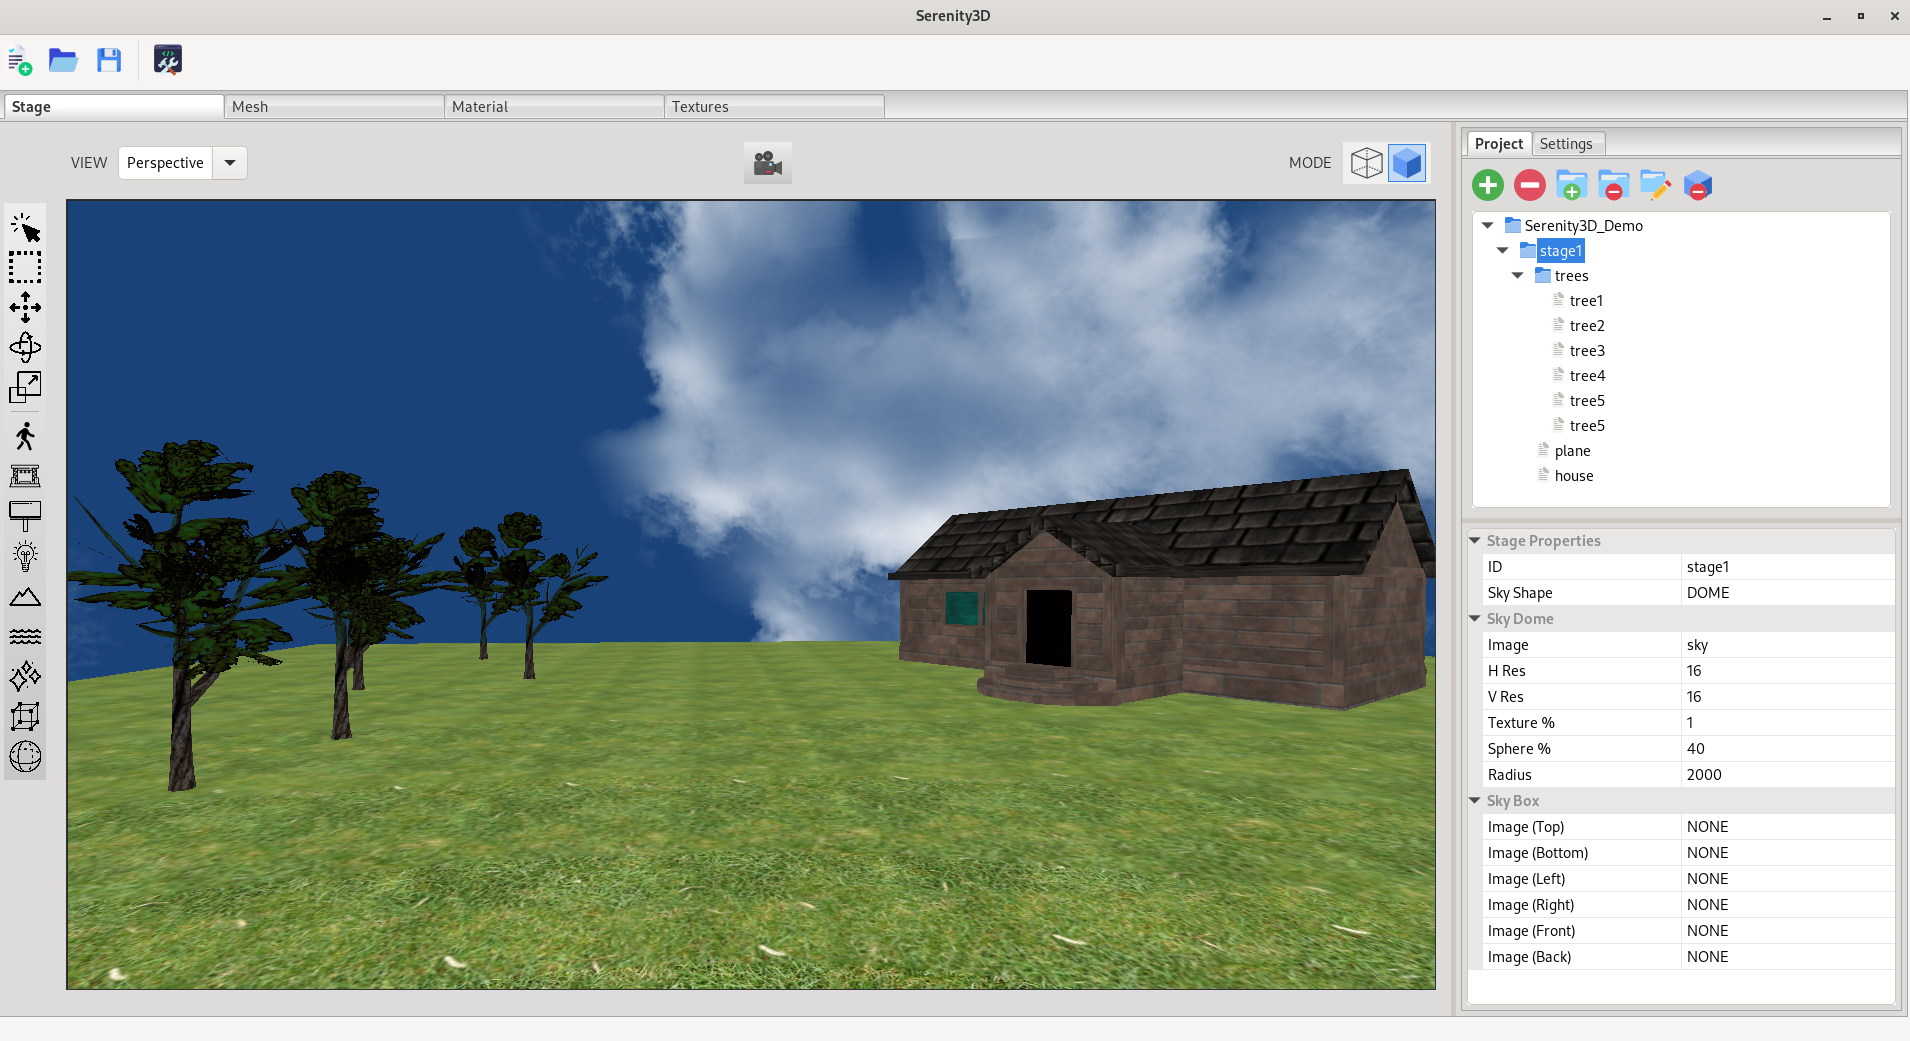The width and height of the screenshot is (1910, 1041).
Task: Select the house item in tree
Action: pos(1574,476)
